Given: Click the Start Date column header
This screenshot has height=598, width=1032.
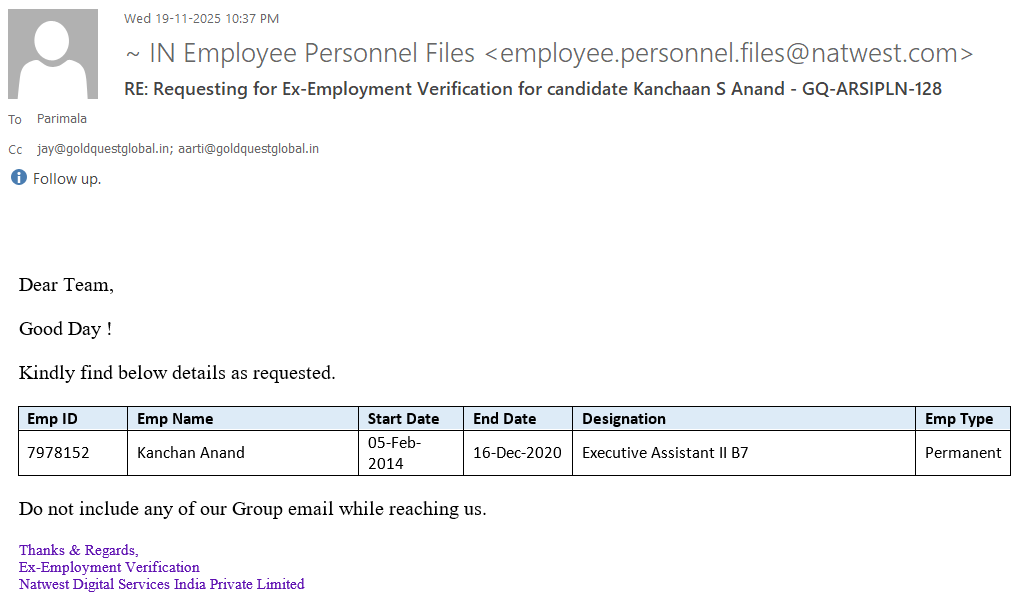Looking at the screenshot, I should 403,419.
